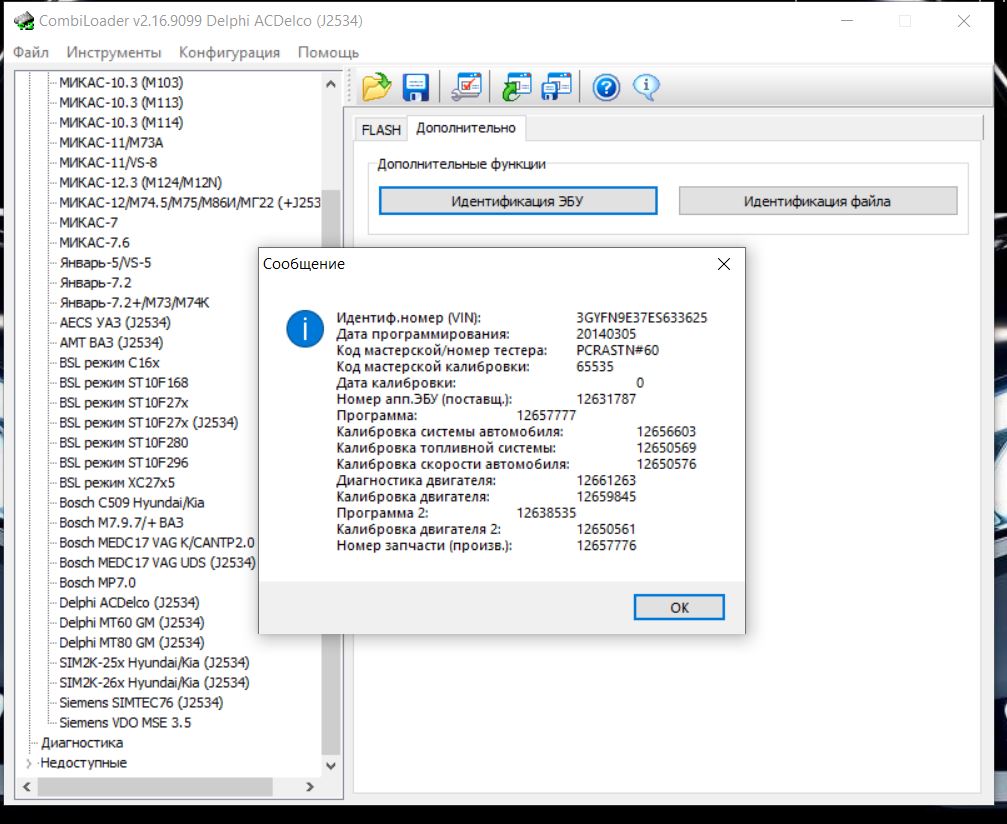
Task: Switch to the FLASH tab
Action: [x=380, y=129]
